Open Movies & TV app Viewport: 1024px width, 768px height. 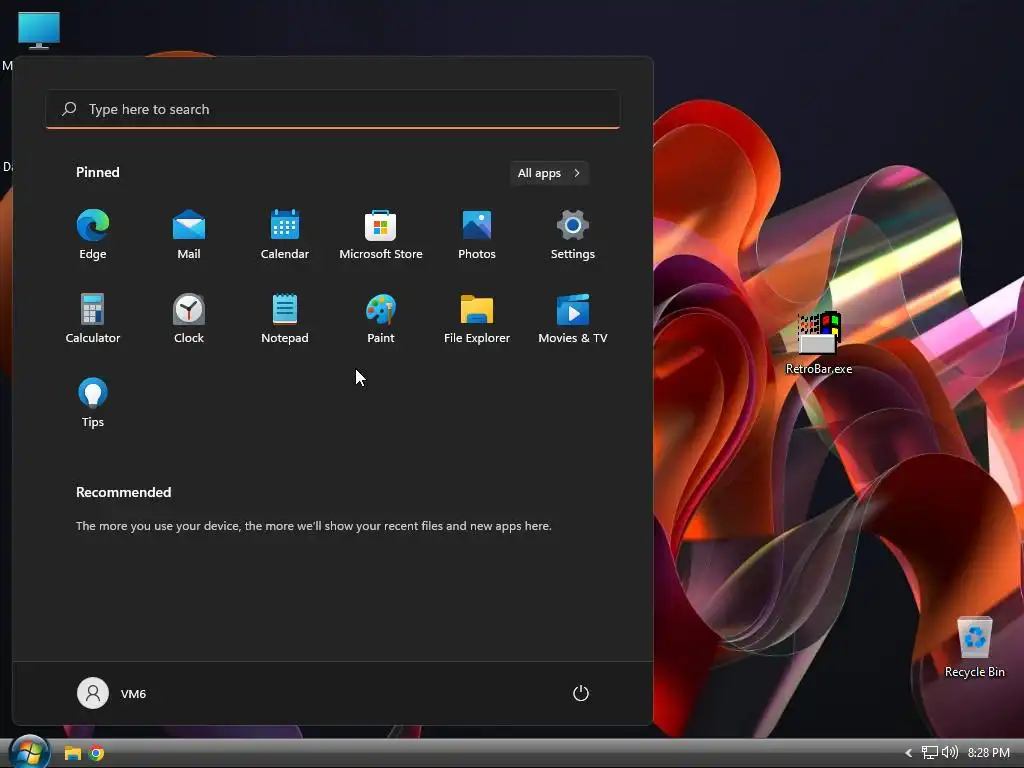573,319
